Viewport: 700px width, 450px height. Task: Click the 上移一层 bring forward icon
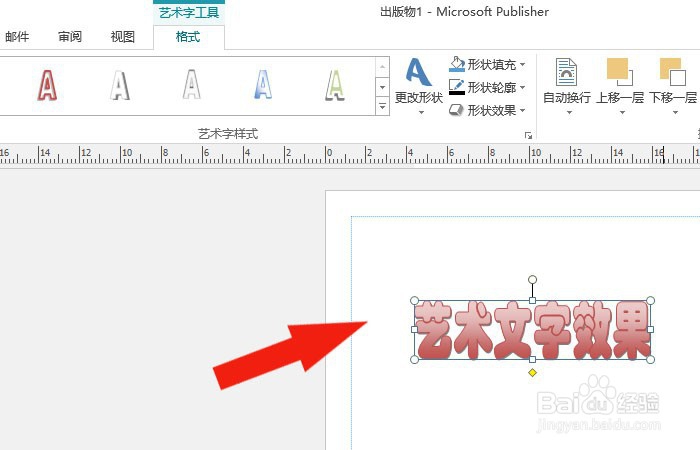tap(620, 71)
